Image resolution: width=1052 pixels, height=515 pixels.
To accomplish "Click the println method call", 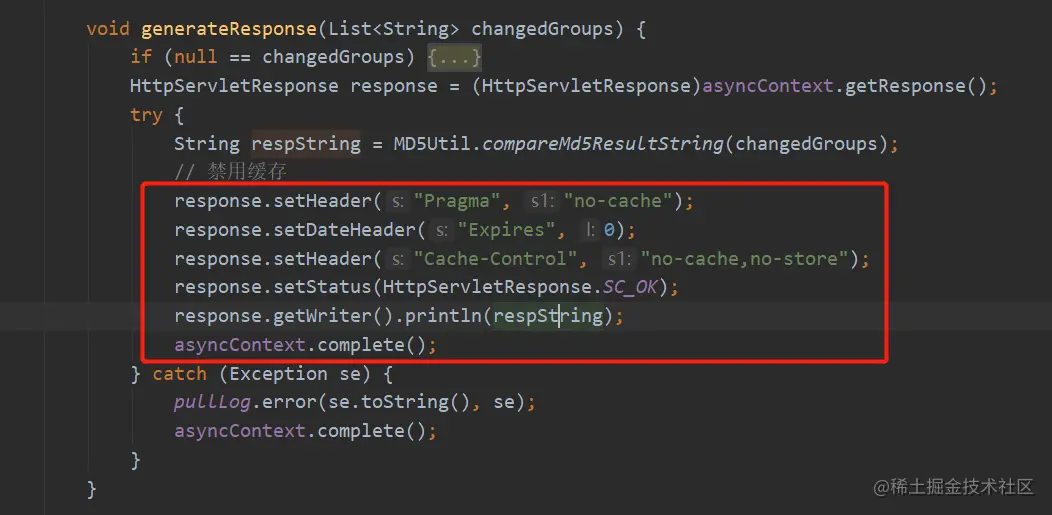I will click(443, 316).
